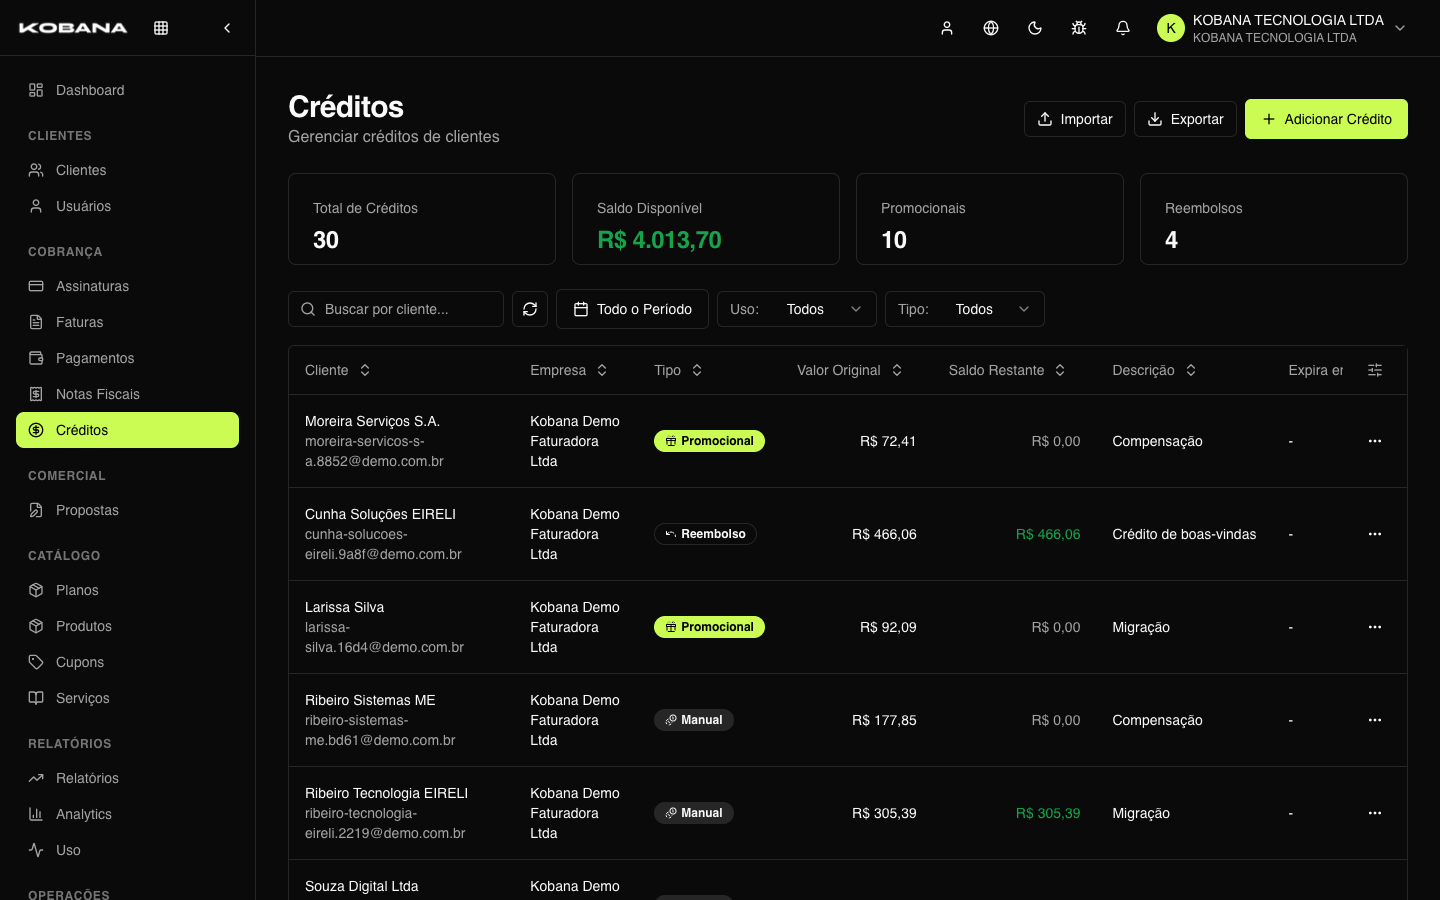Toggle dark mode via the moon icon

[1035, 28]
